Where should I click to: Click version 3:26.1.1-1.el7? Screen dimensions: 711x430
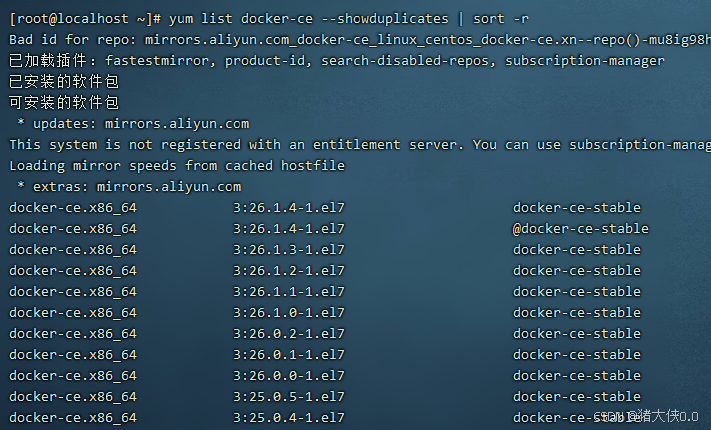click(x=289, y=292)
